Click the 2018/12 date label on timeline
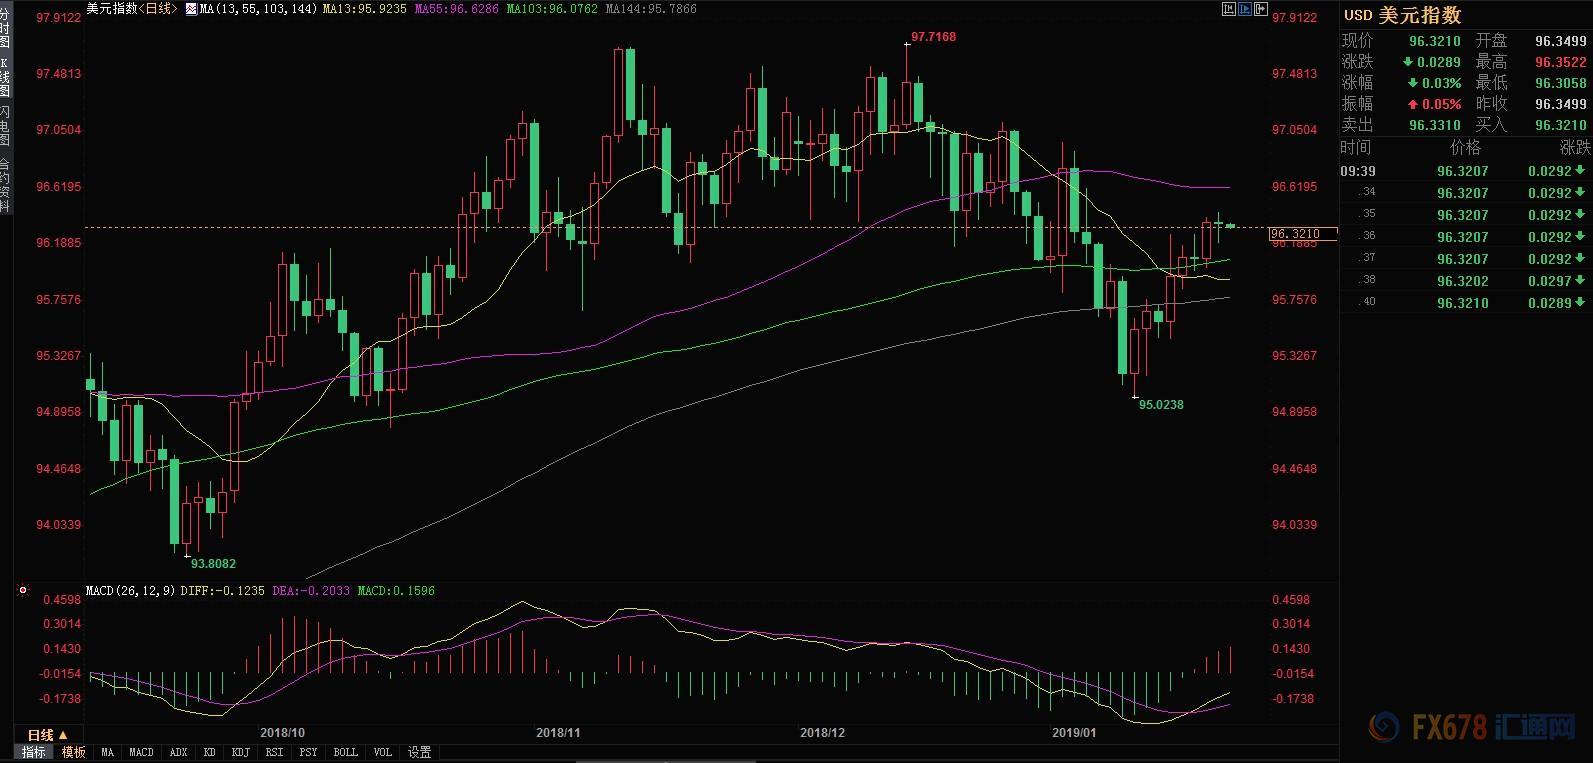Screen dimensions: 1593x763 [822, 733]
